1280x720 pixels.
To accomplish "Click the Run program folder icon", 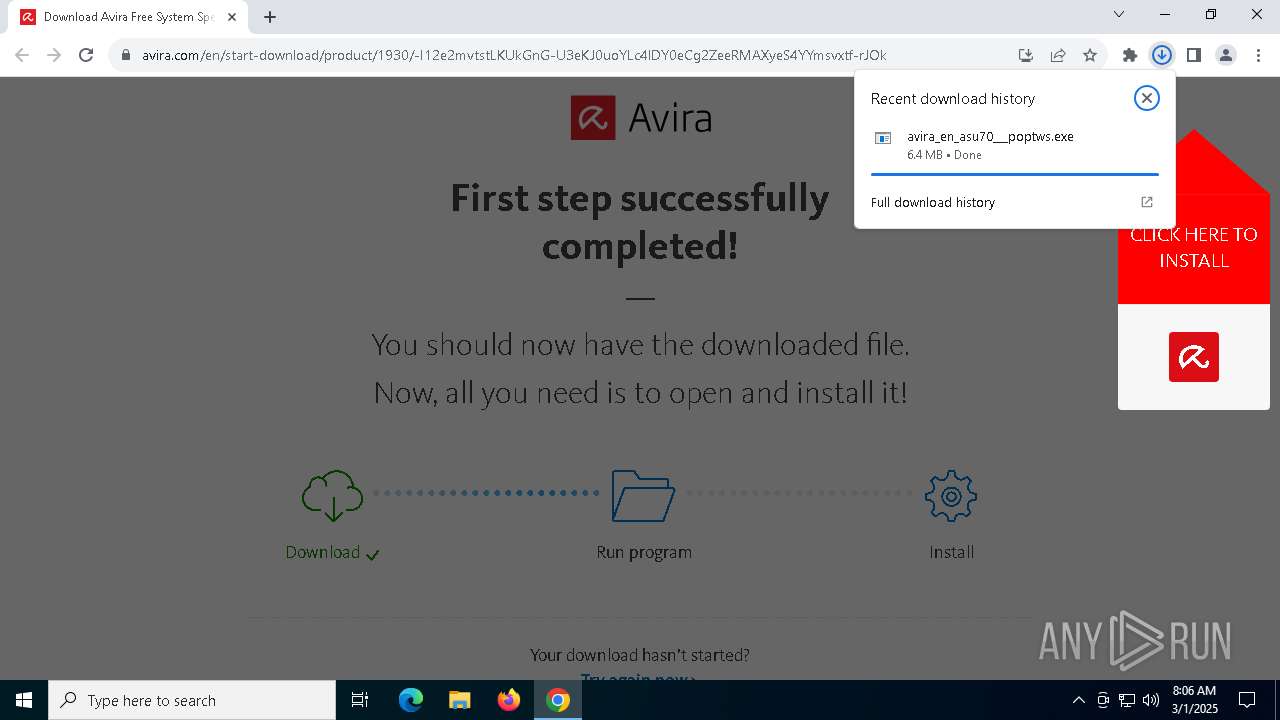I will [643, 496].
